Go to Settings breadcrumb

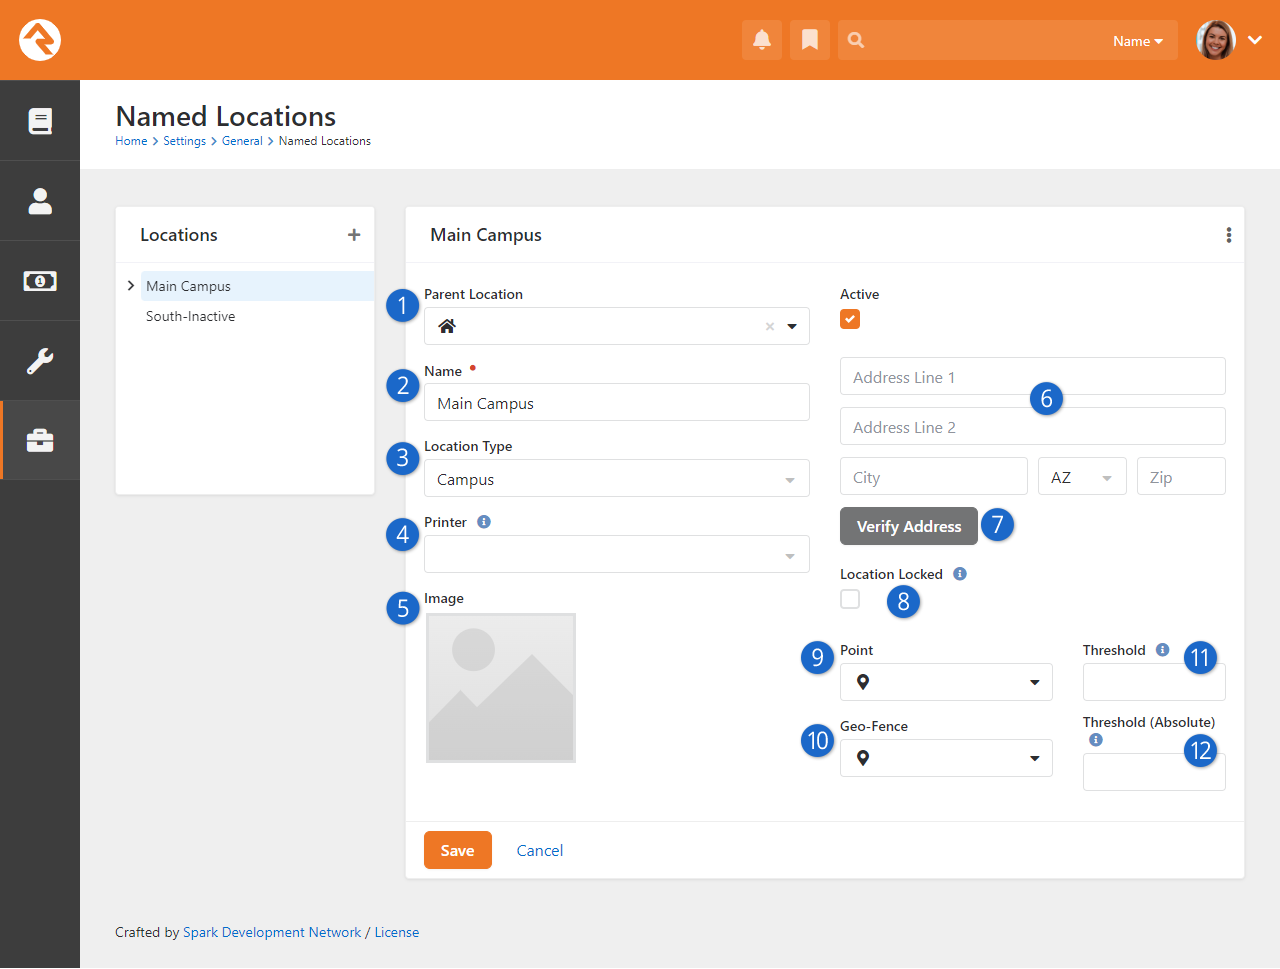[x=184, y=141]
